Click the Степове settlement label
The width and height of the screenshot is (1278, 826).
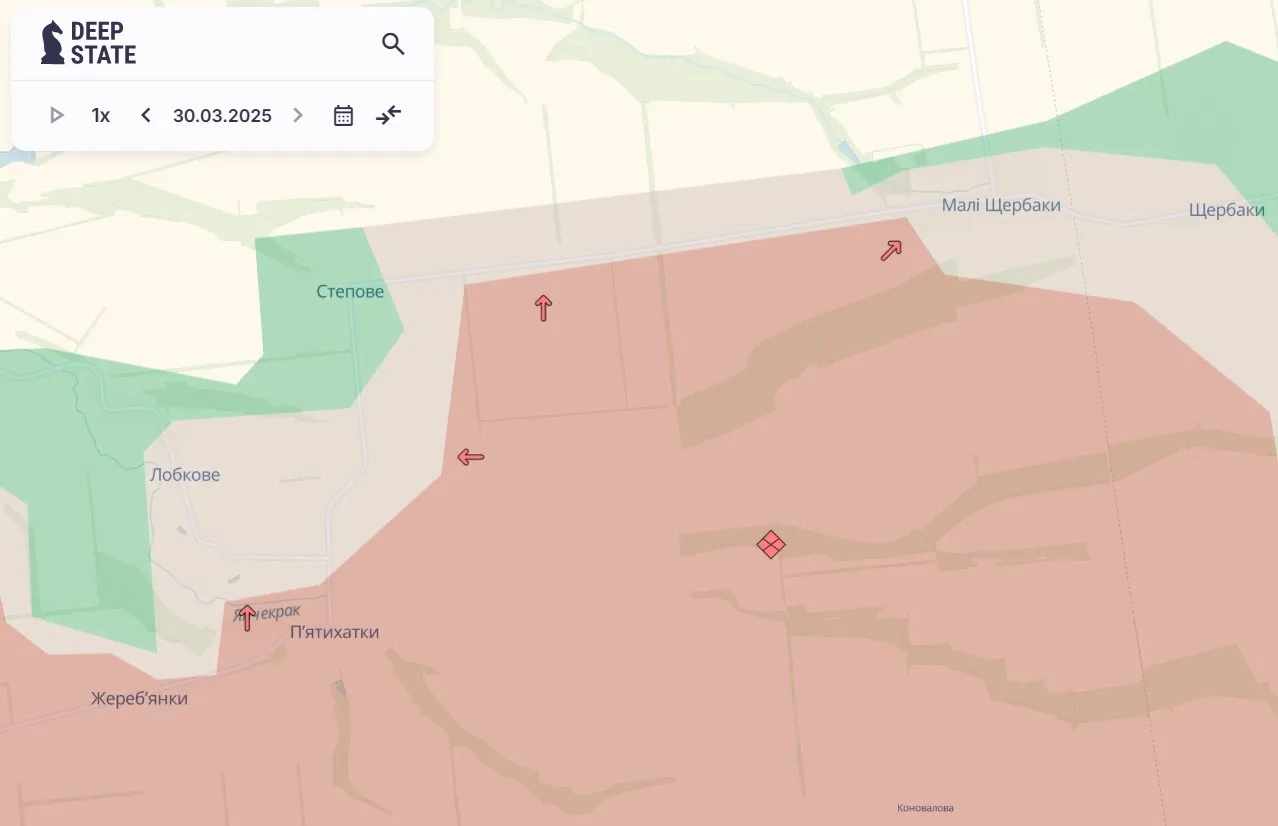click(x=350, y=292)
